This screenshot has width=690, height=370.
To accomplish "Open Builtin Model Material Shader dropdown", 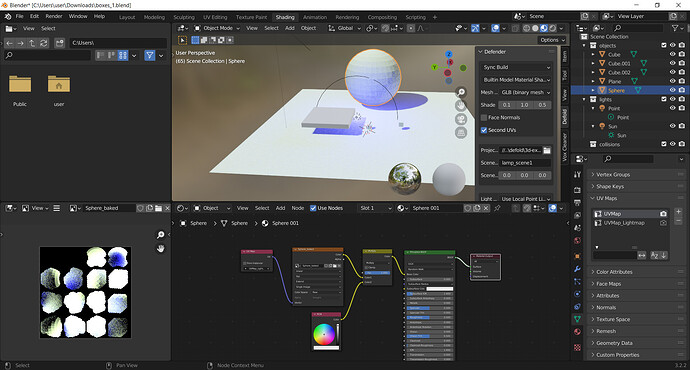I will tap(516, 80).
